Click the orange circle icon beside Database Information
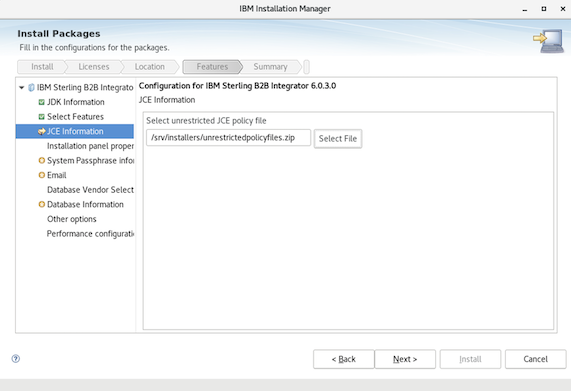 [x=42, y=204]
